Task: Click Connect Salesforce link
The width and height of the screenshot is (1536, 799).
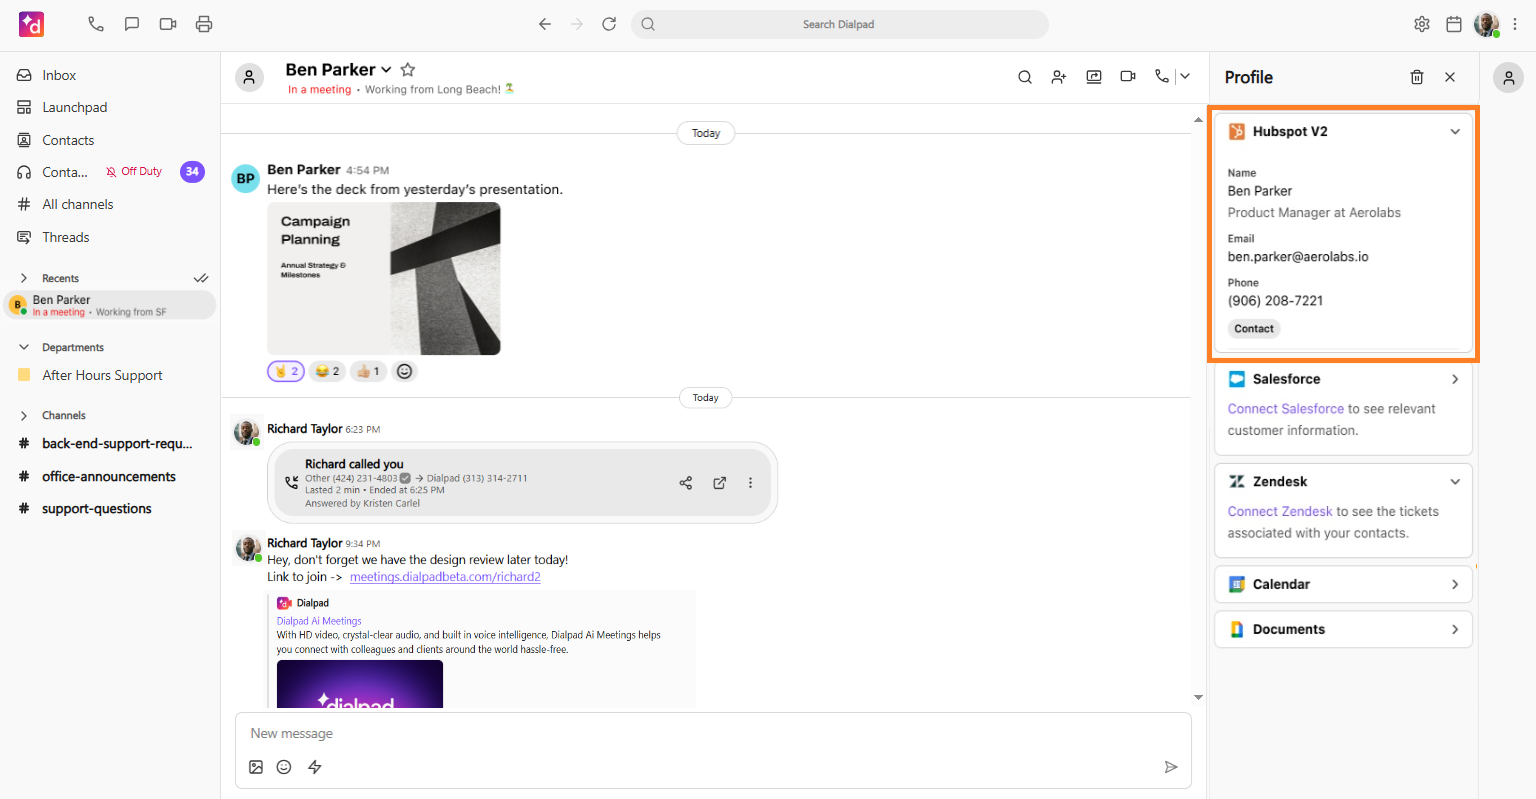Action: (1286, 409)
